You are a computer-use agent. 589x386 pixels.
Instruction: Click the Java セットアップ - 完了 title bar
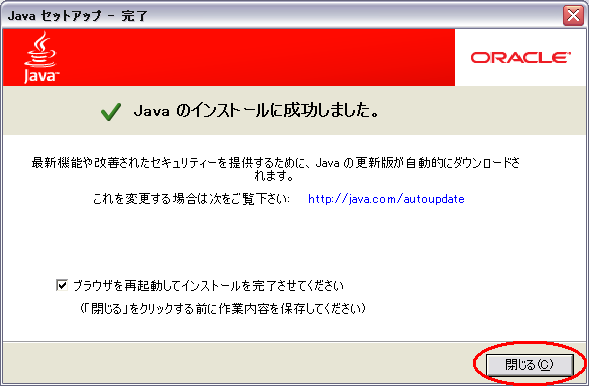[282, 16]
